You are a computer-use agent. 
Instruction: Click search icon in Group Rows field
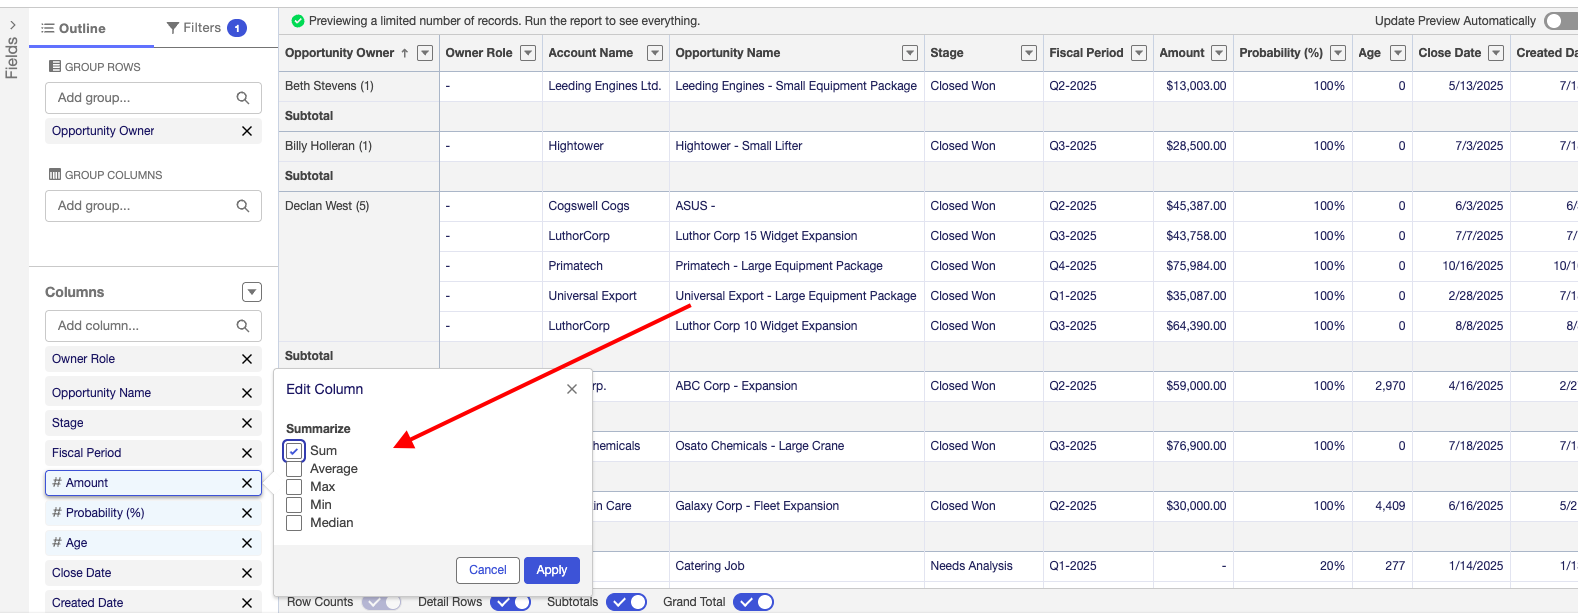[243, 98]
